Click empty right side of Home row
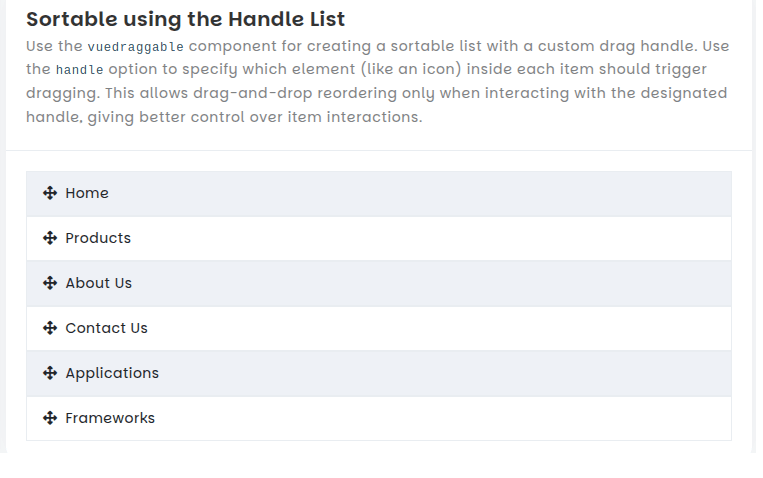 (x=500, y=193)
